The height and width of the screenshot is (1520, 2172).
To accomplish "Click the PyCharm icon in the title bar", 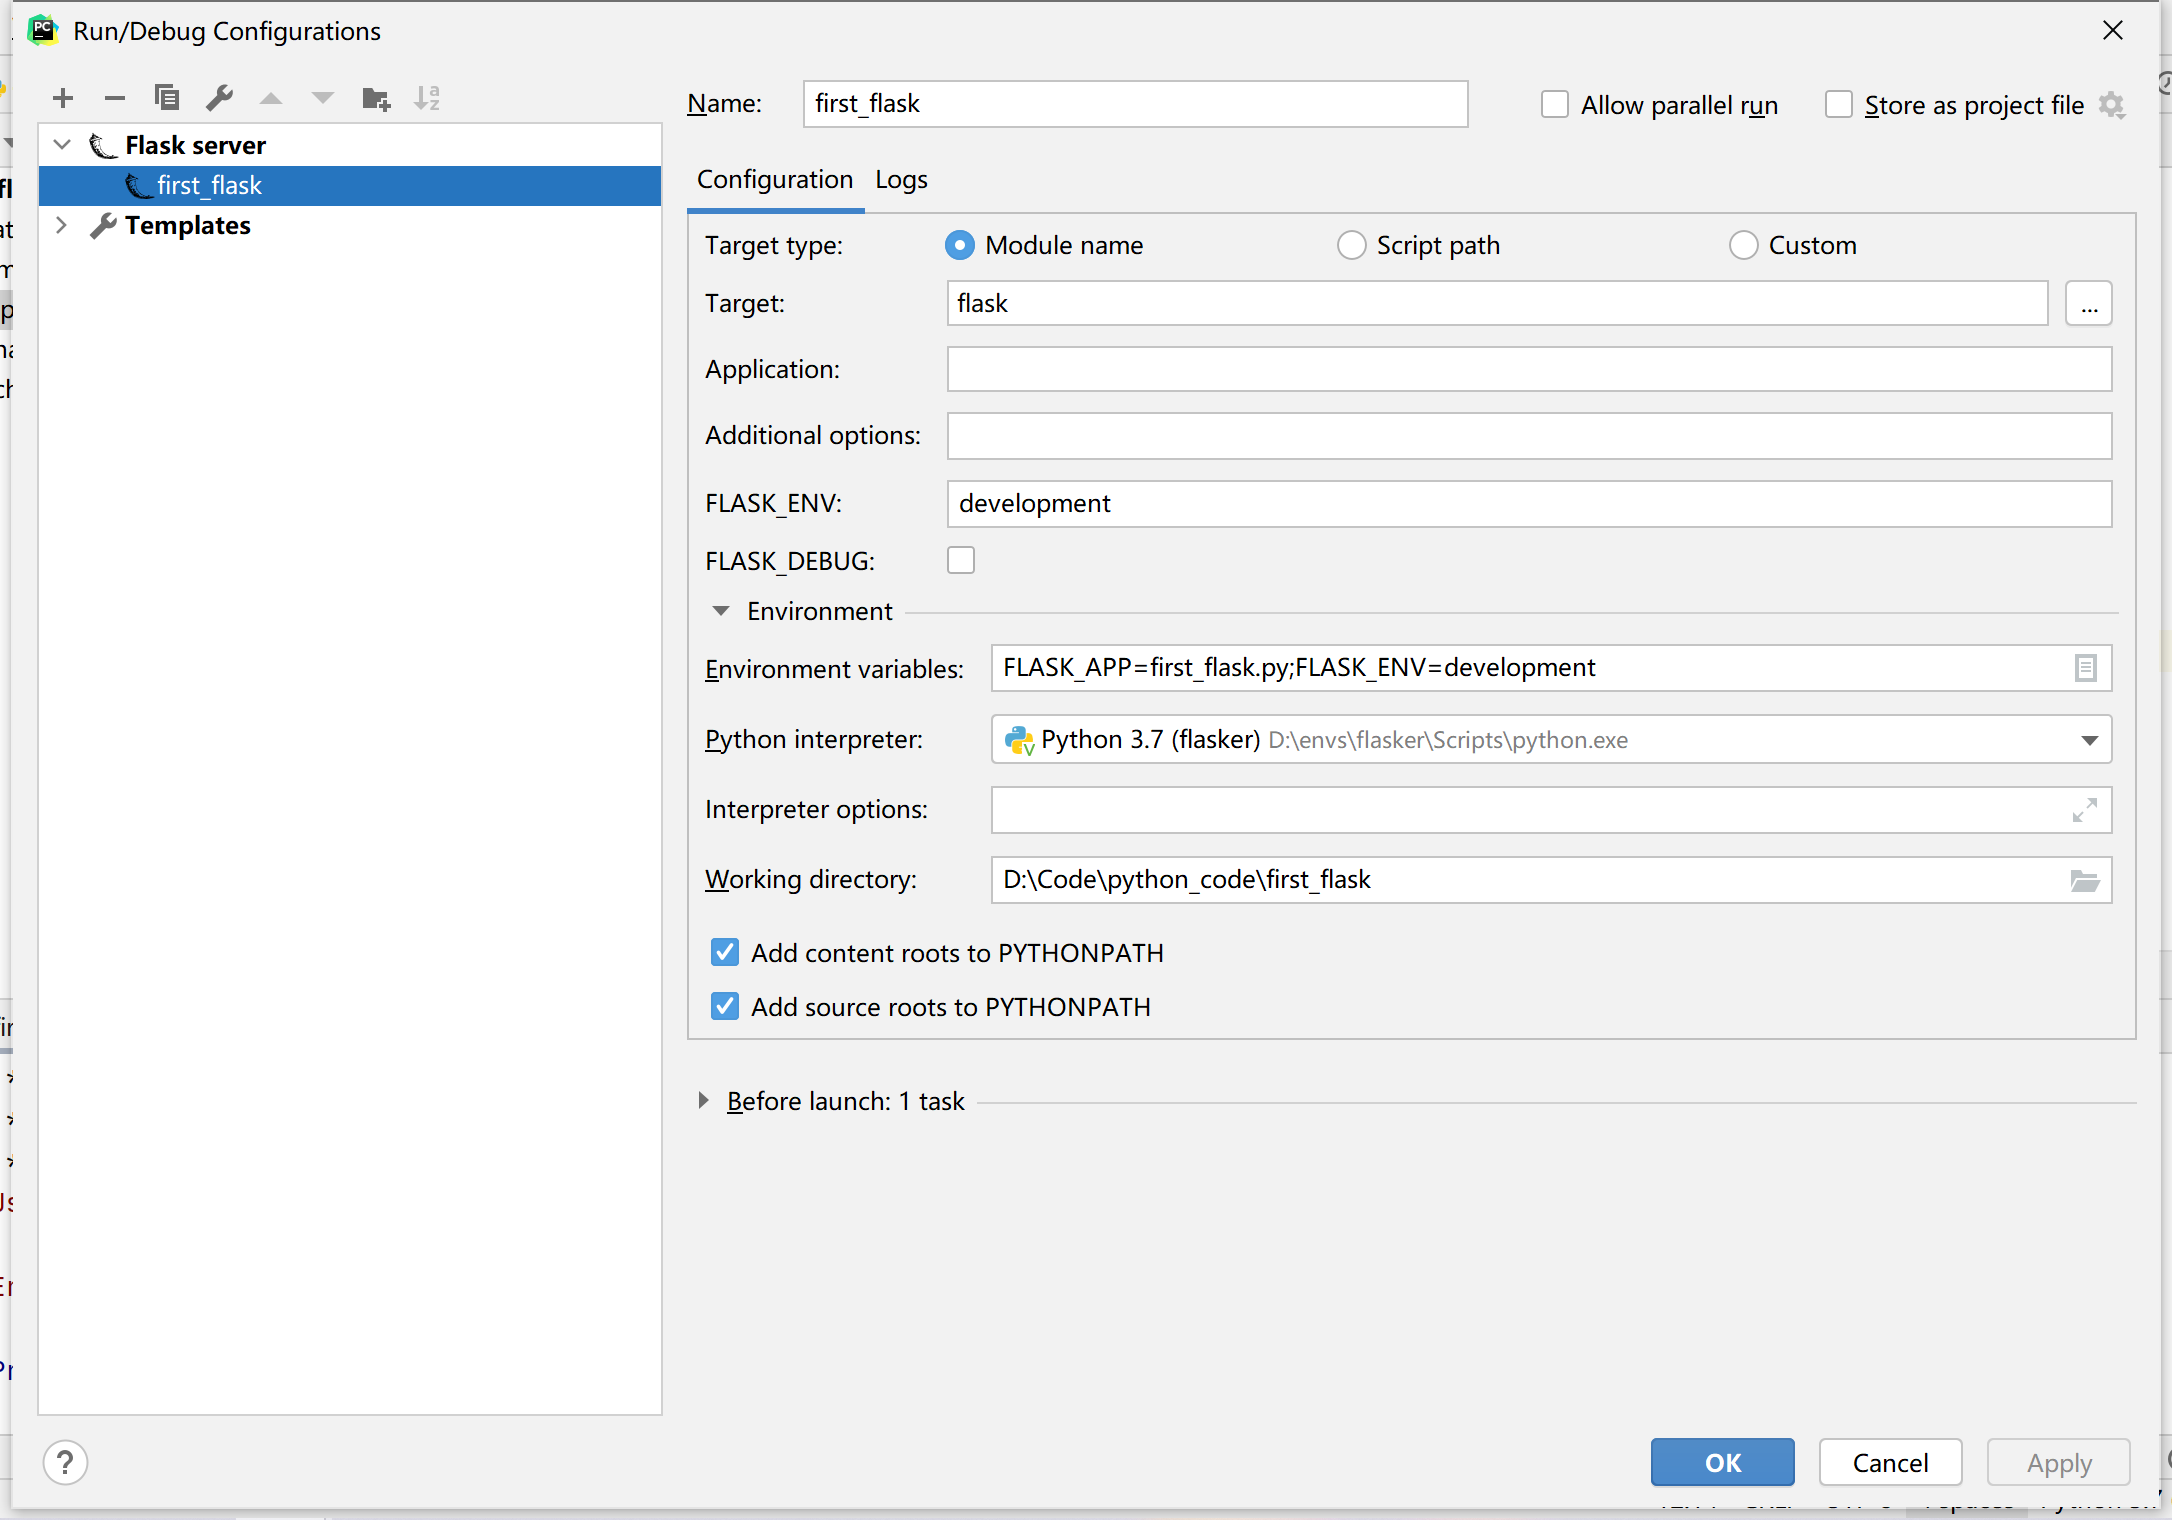I will (43, 30).
